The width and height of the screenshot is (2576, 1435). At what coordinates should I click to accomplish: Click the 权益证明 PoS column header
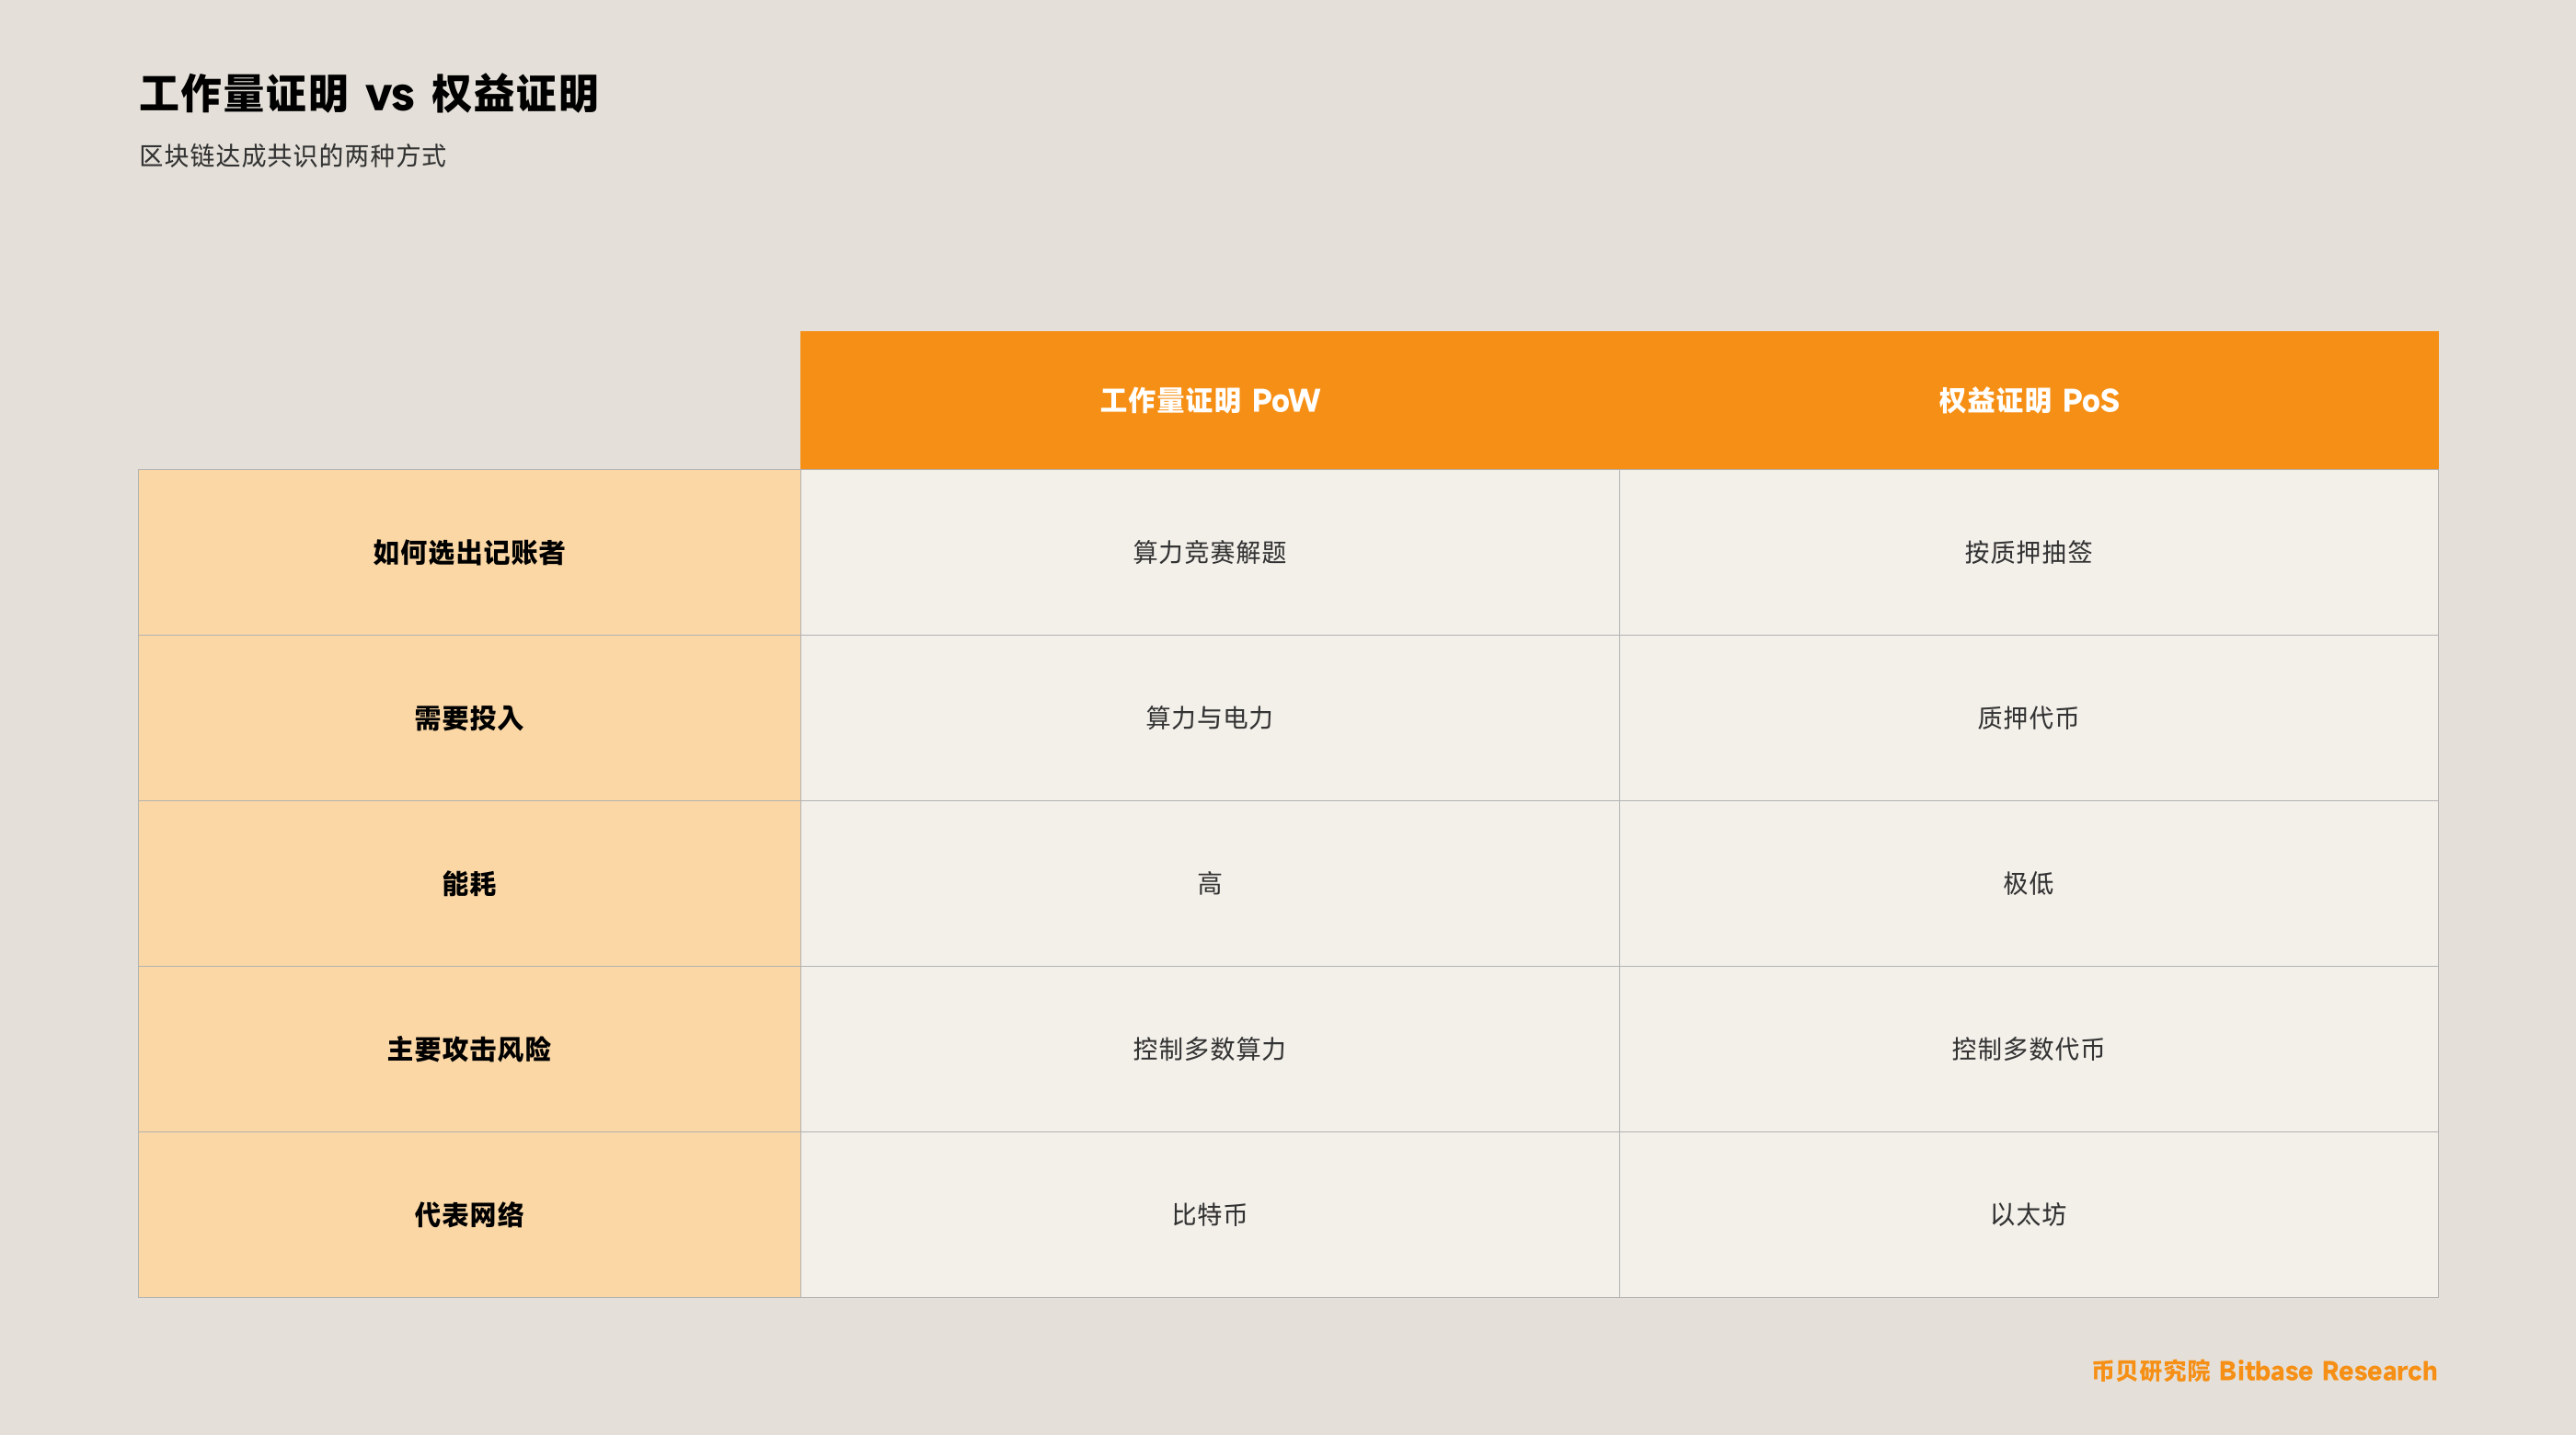click(2028, 400)
